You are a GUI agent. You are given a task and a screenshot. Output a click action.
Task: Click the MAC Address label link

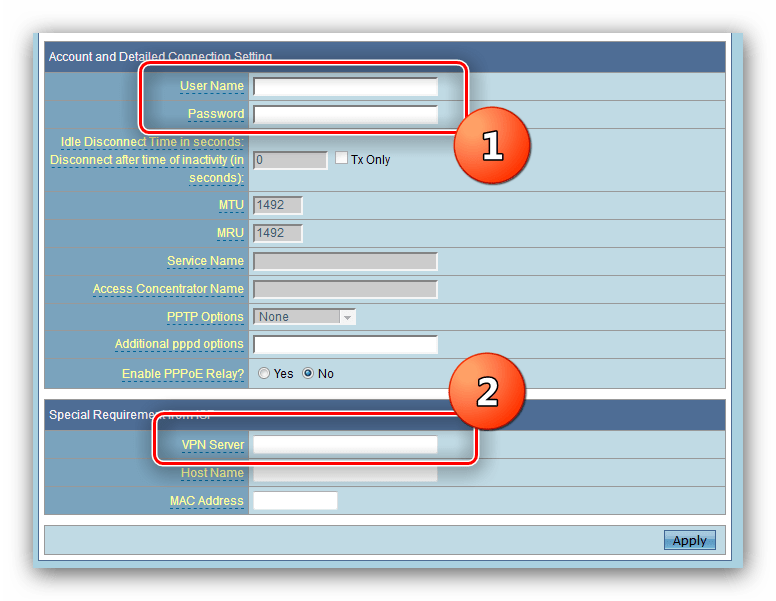click(x=207, y=501)
